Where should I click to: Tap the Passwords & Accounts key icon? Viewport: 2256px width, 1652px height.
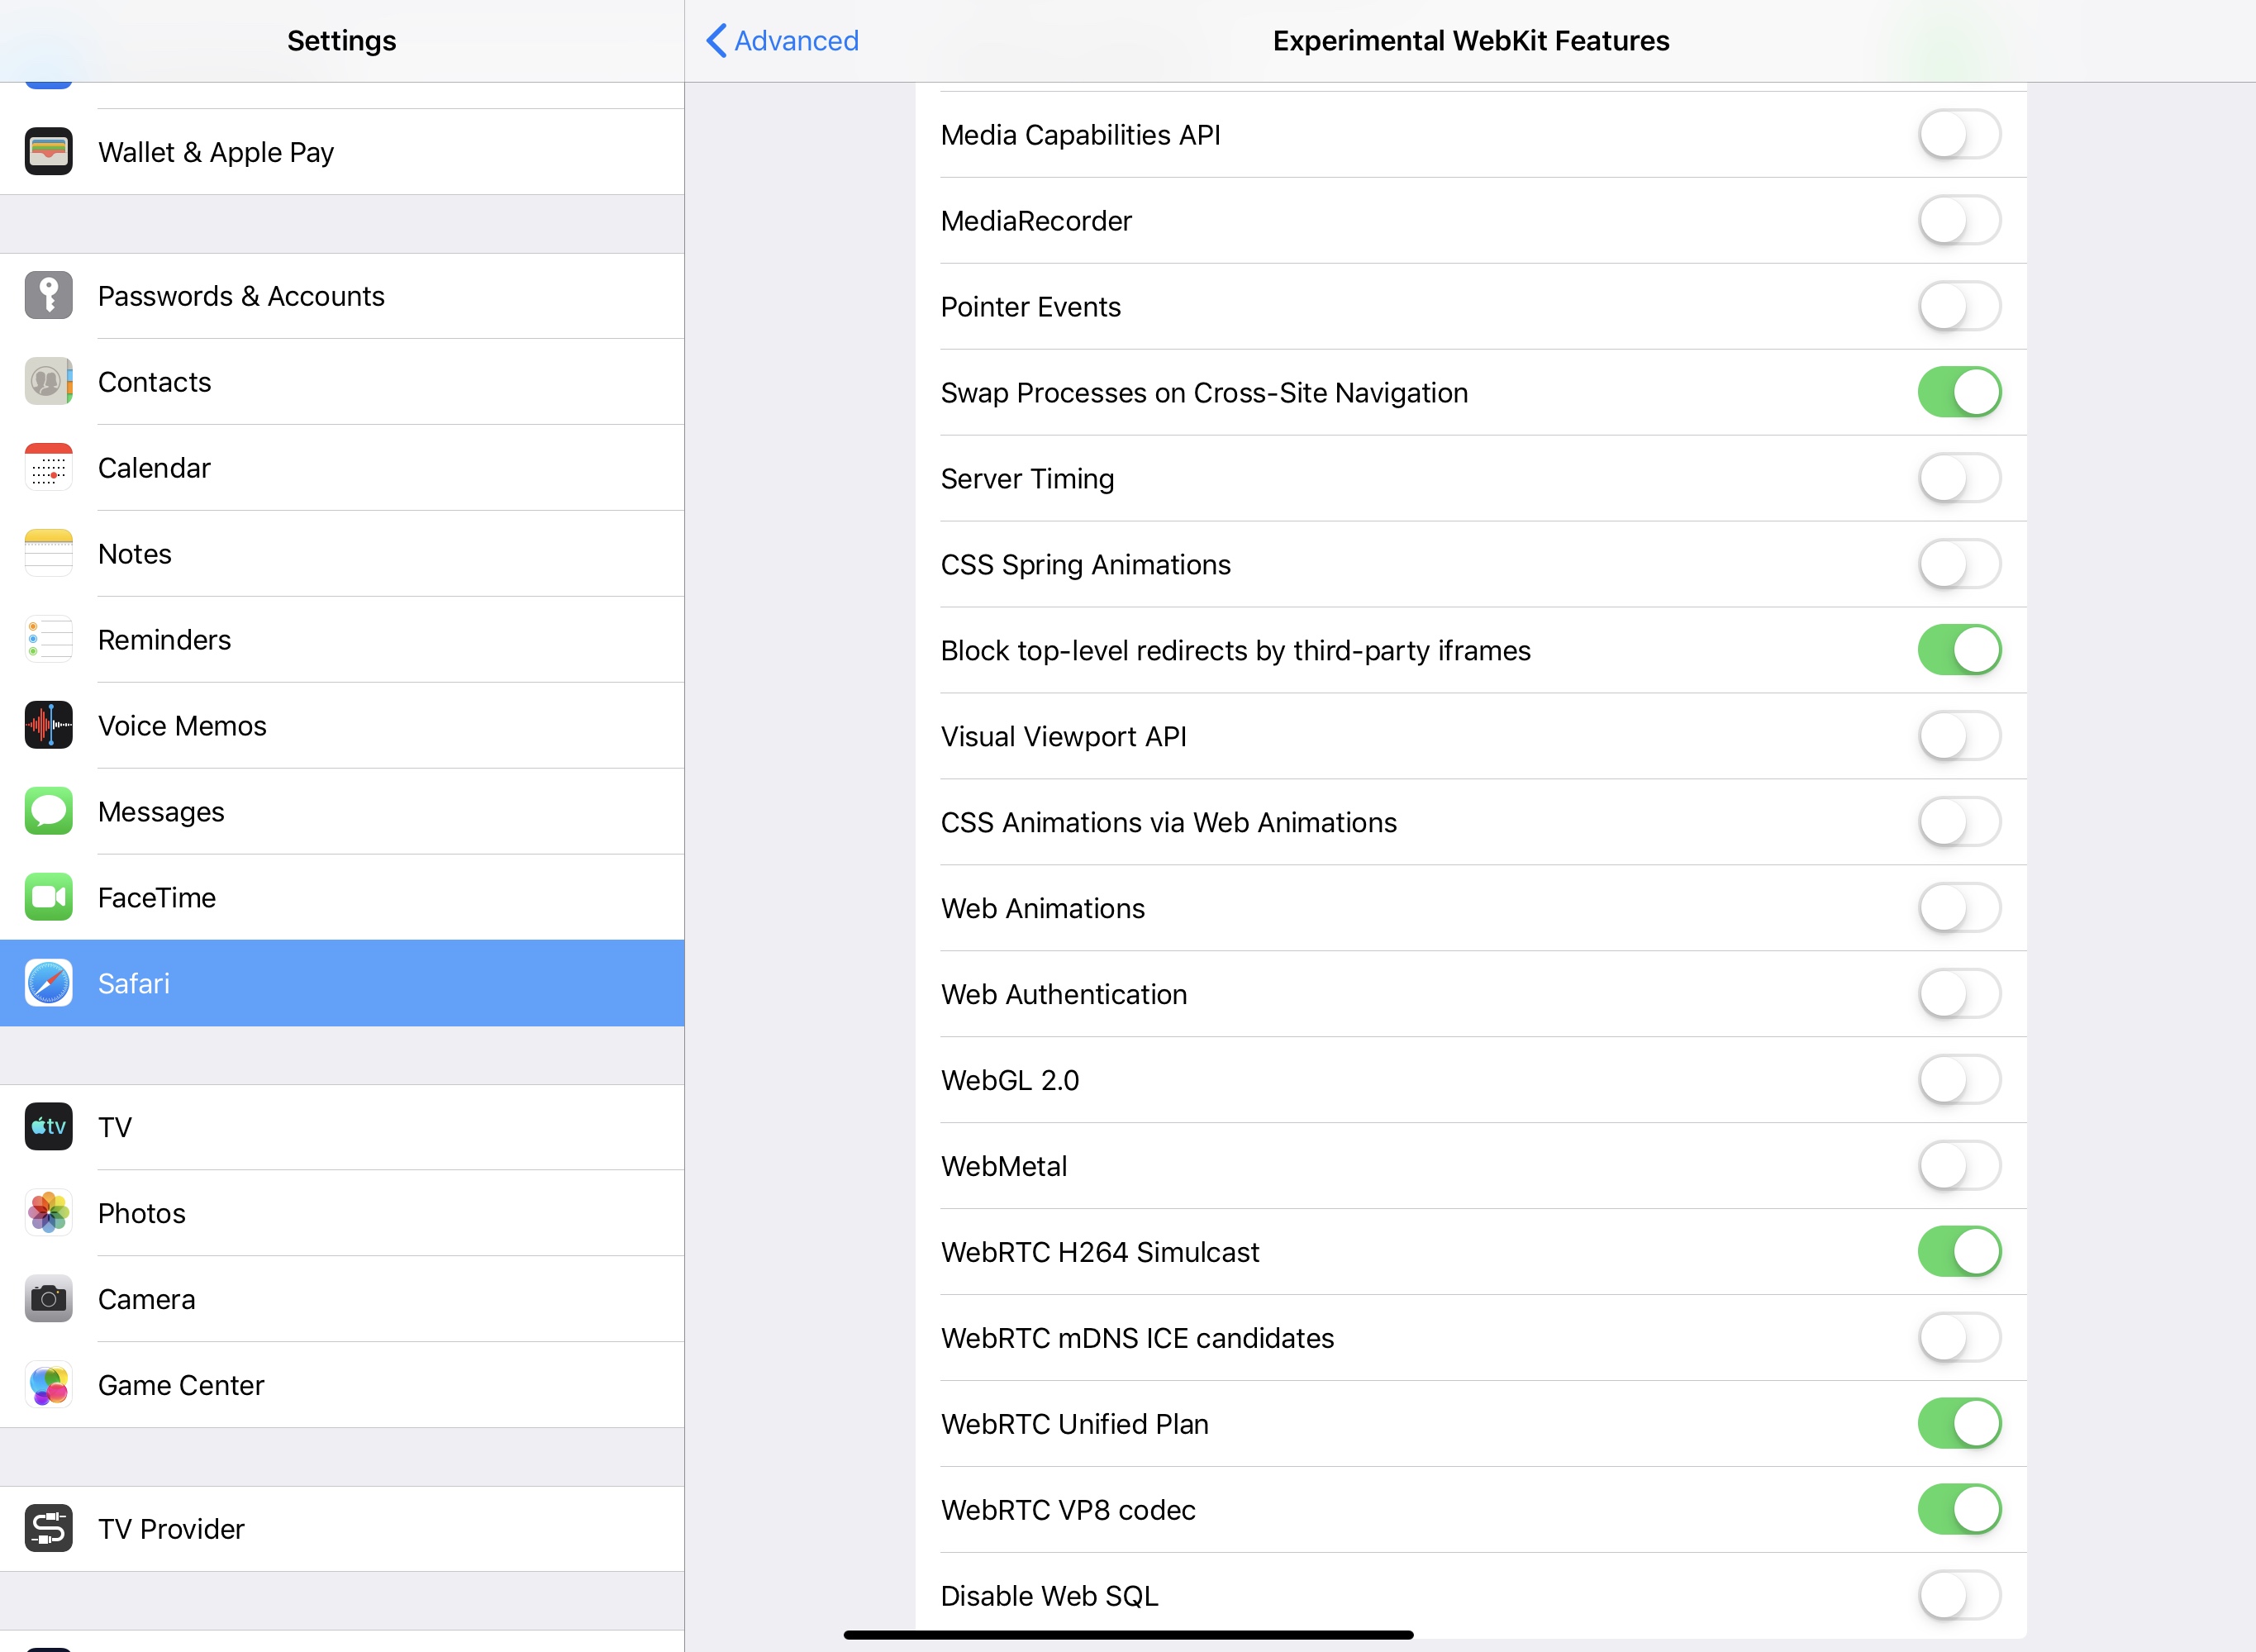tap(48, 296)
